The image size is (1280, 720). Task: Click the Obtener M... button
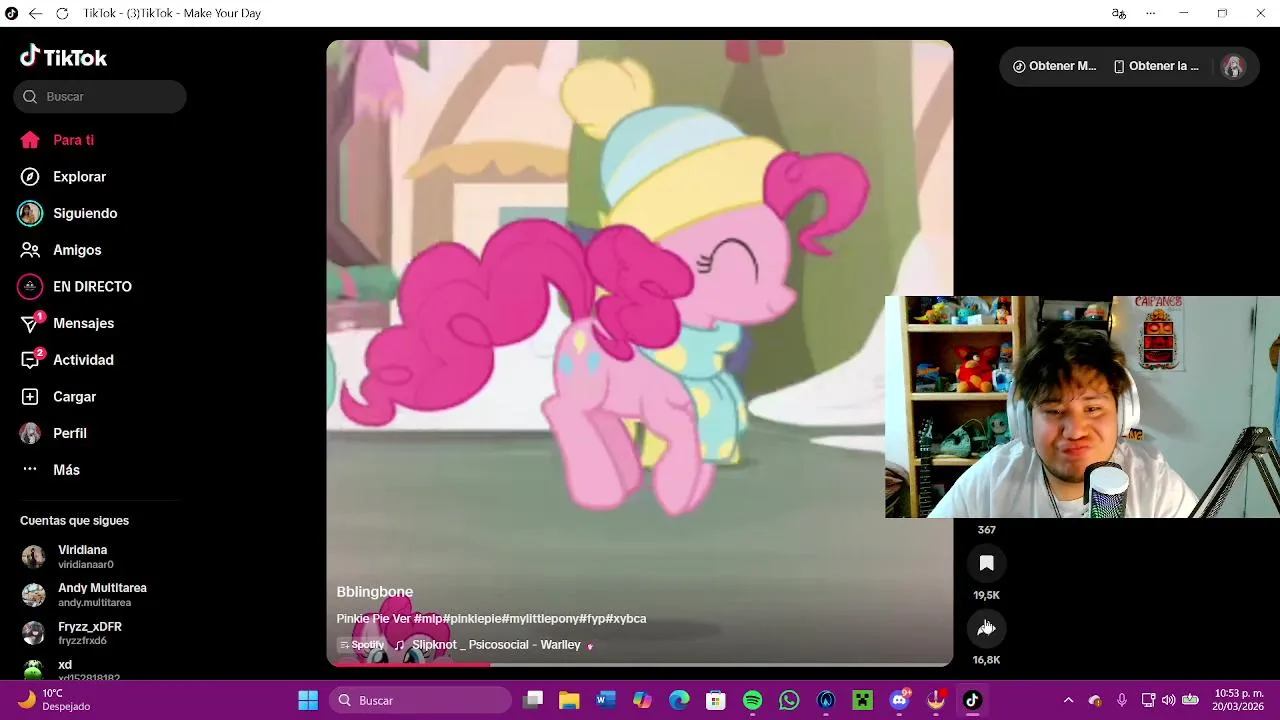tap(1054, 66)
